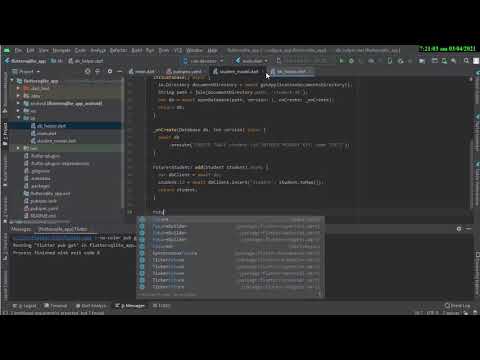Viewport: 480px width, 360px height.
Task: Open the Dart Analysis tool window
Action: tap(91, 306)
